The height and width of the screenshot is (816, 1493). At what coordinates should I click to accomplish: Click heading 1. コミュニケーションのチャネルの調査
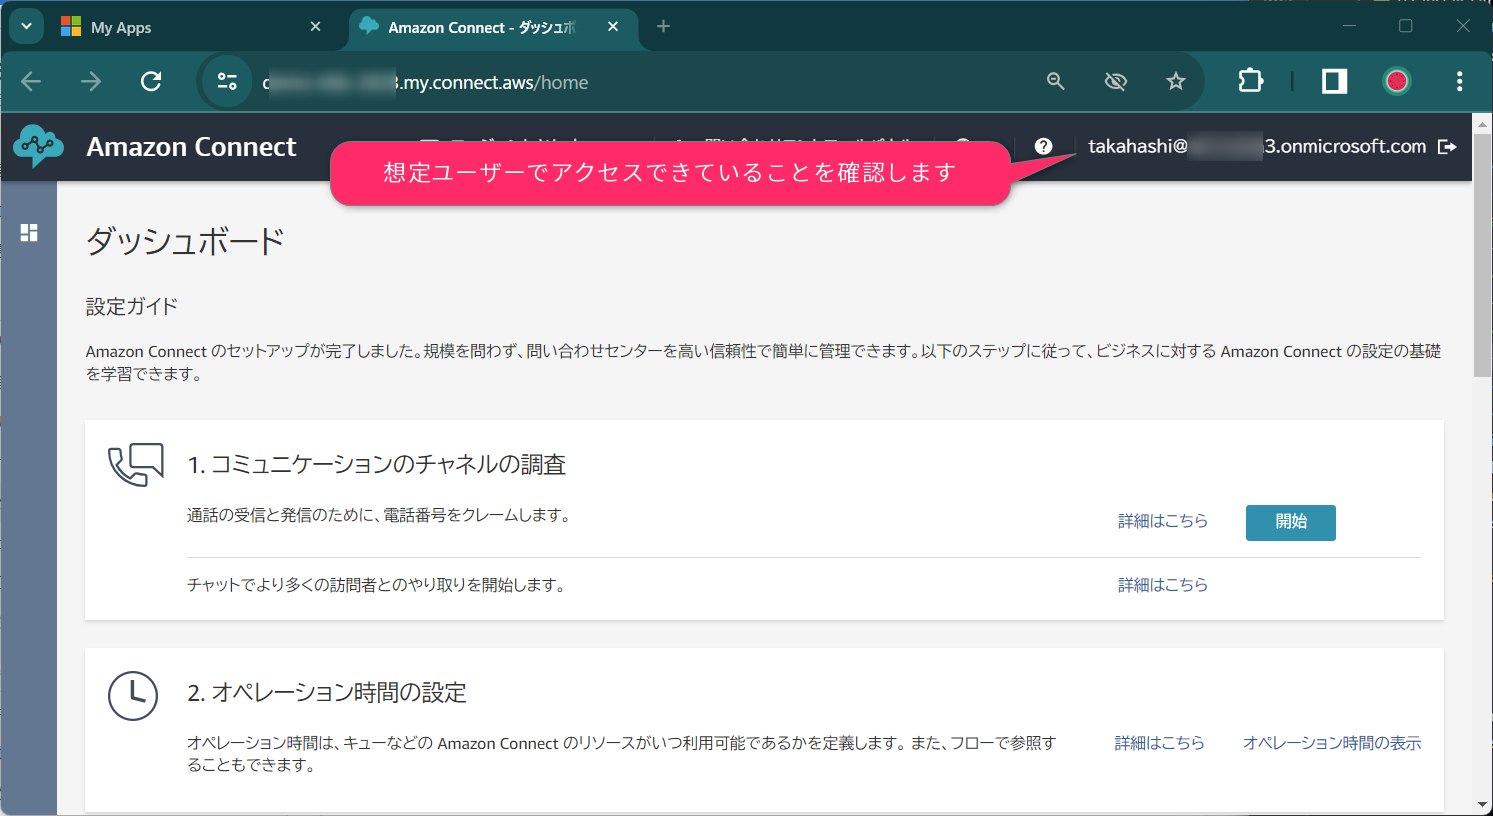pos(377,464)
